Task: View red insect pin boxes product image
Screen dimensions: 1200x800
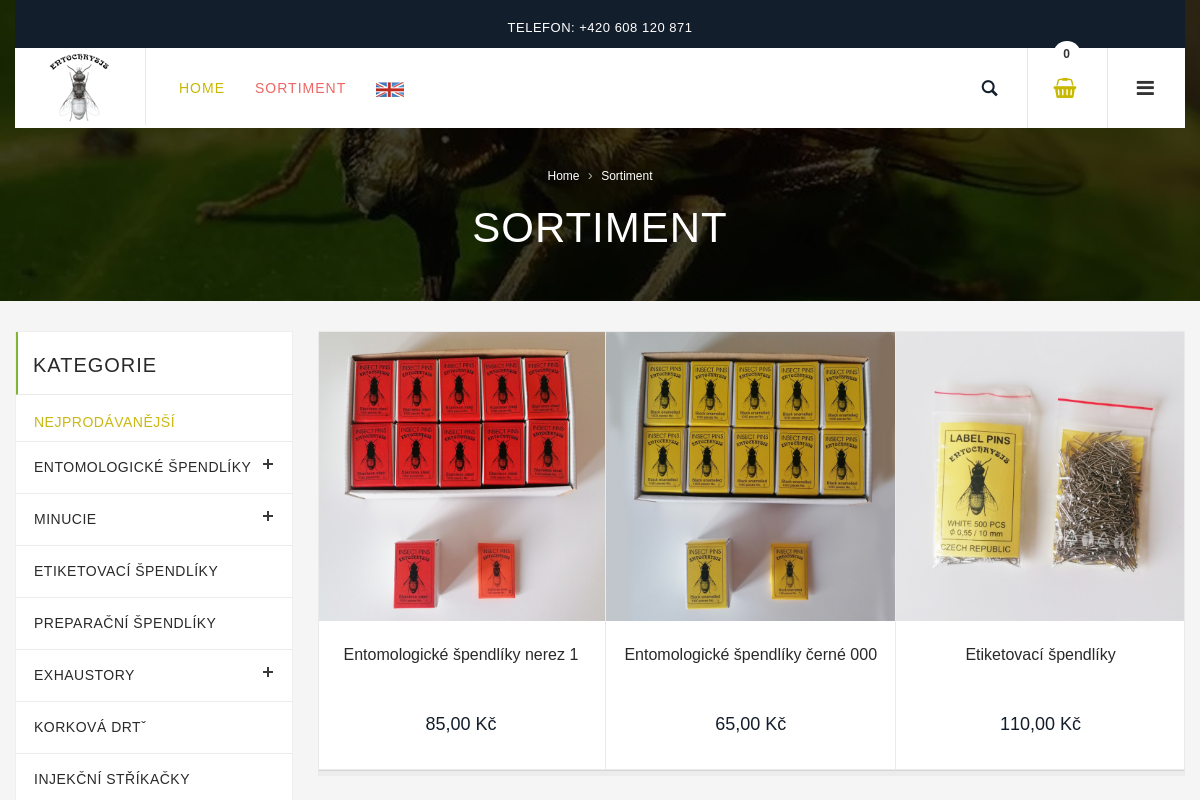Action: (x=462, y=476)
